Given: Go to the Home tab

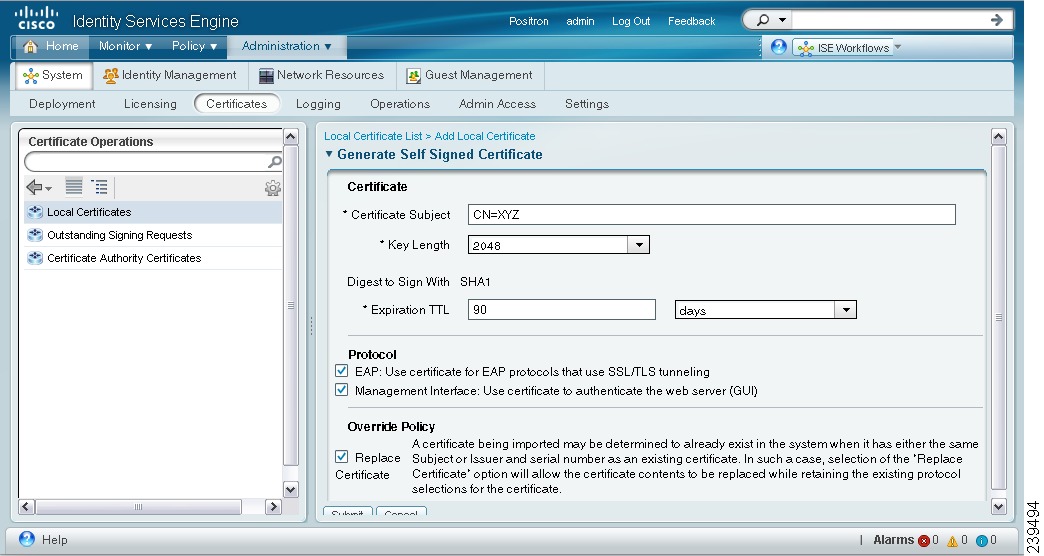Looking at the screenshot, I should (x=51, y=46).
